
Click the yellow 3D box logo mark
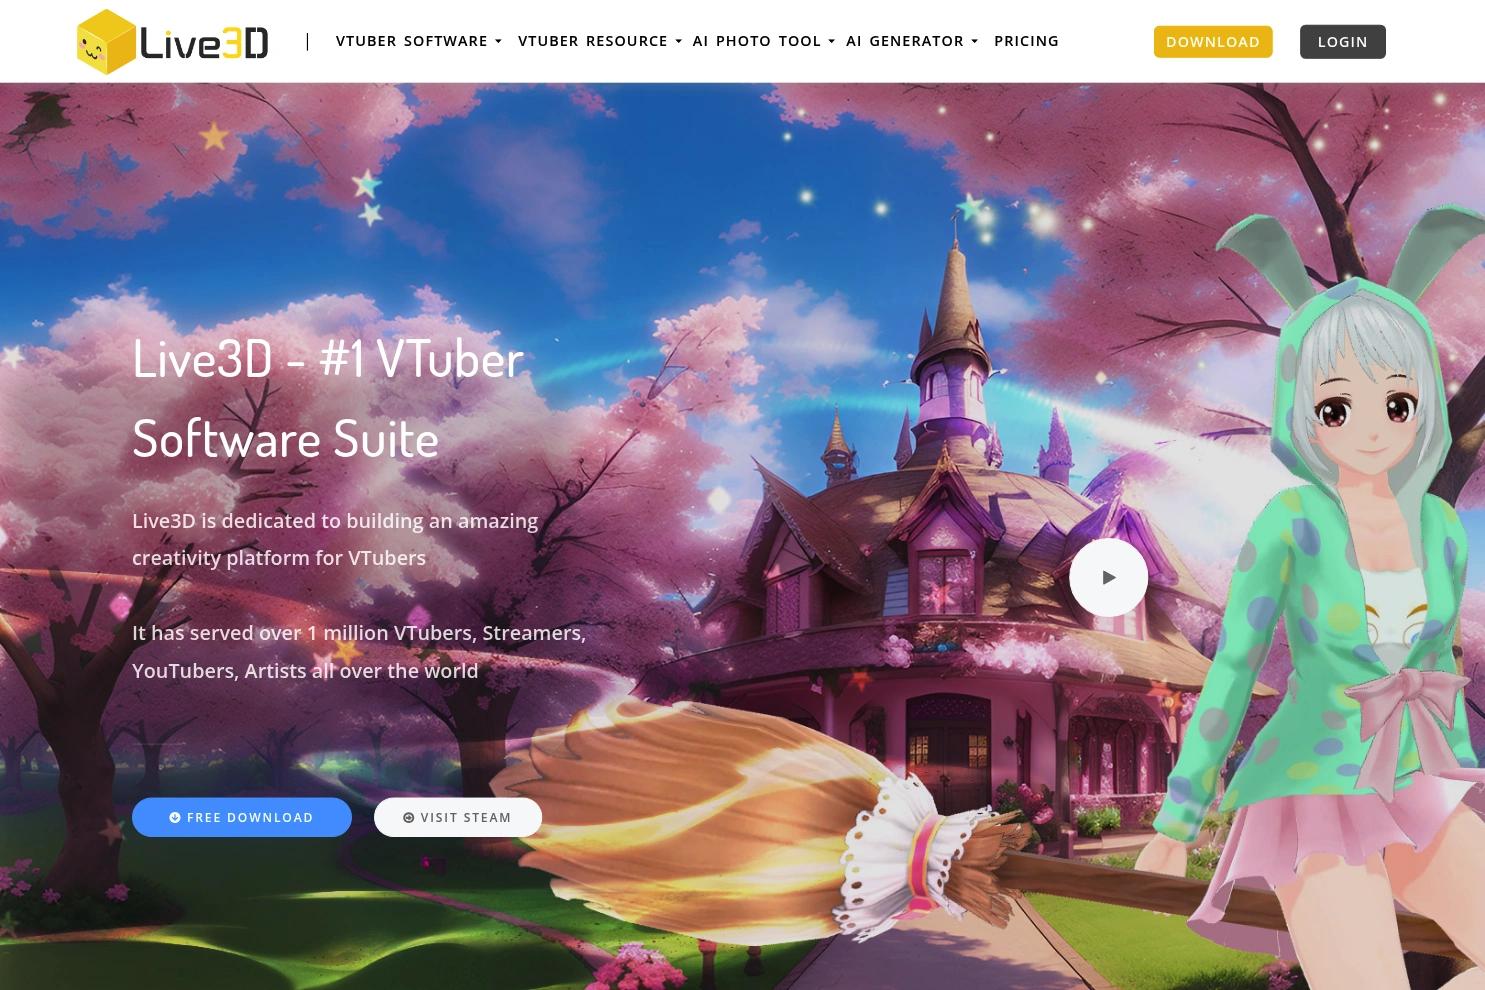pos(105,41)
